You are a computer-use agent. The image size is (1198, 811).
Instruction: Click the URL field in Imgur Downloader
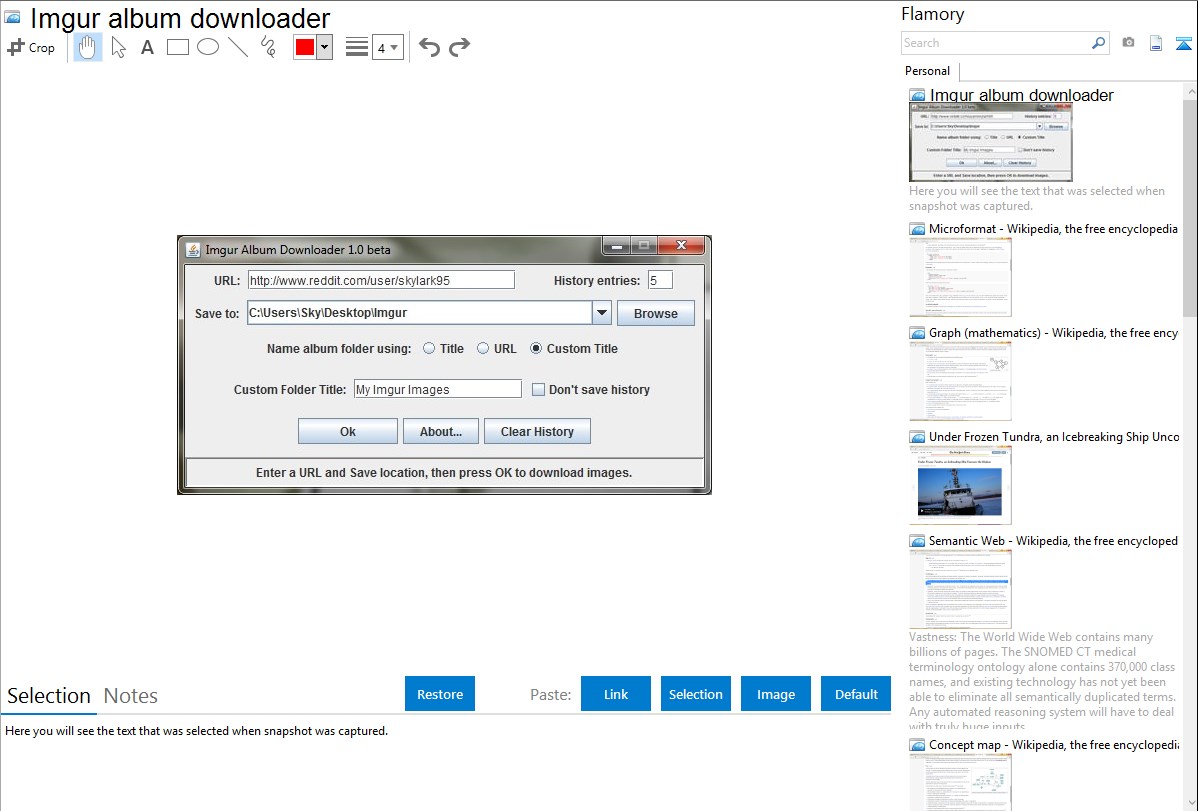(380, 281)
